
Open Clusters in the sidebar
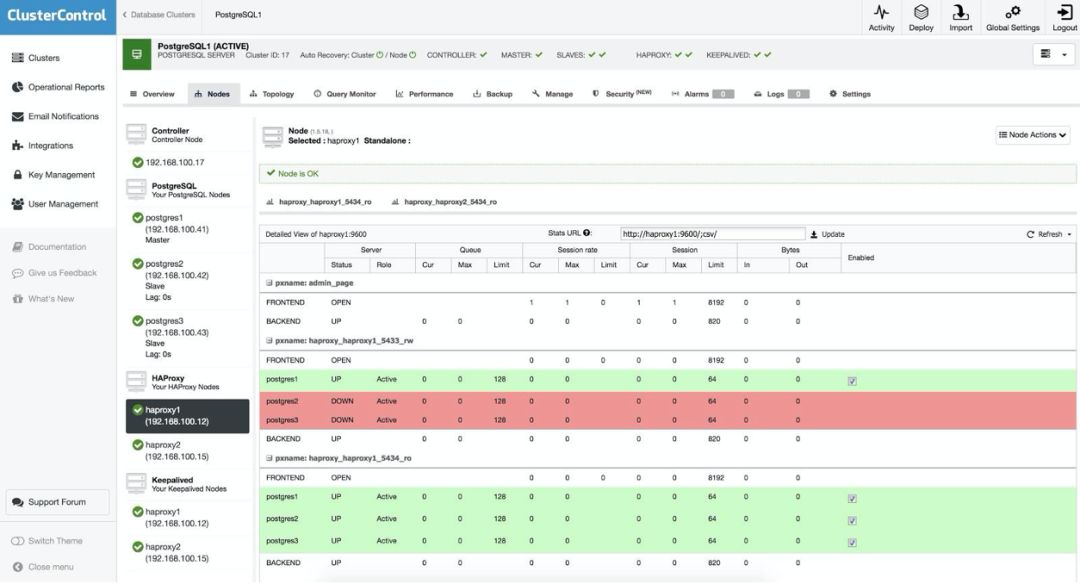[x=36, y=58]
